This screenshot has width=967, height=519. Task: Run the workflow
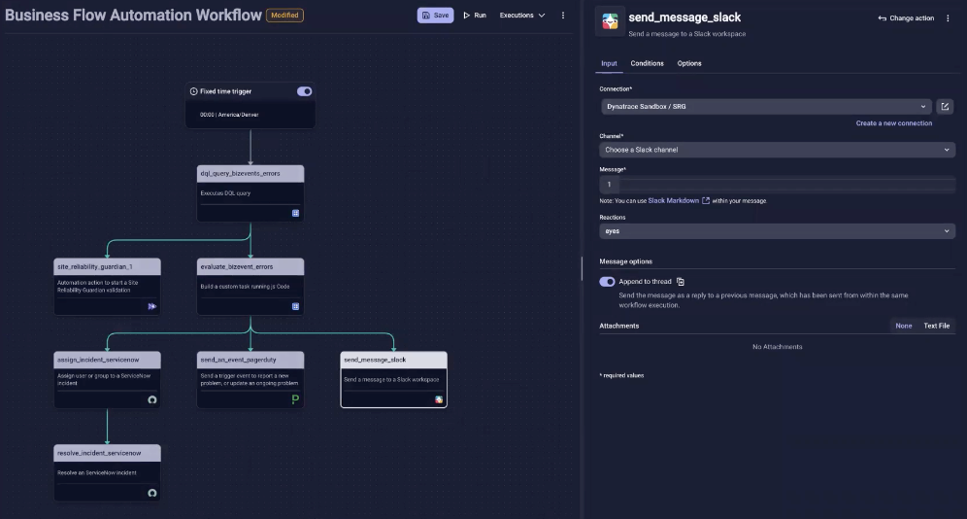[x=475, y=15]
